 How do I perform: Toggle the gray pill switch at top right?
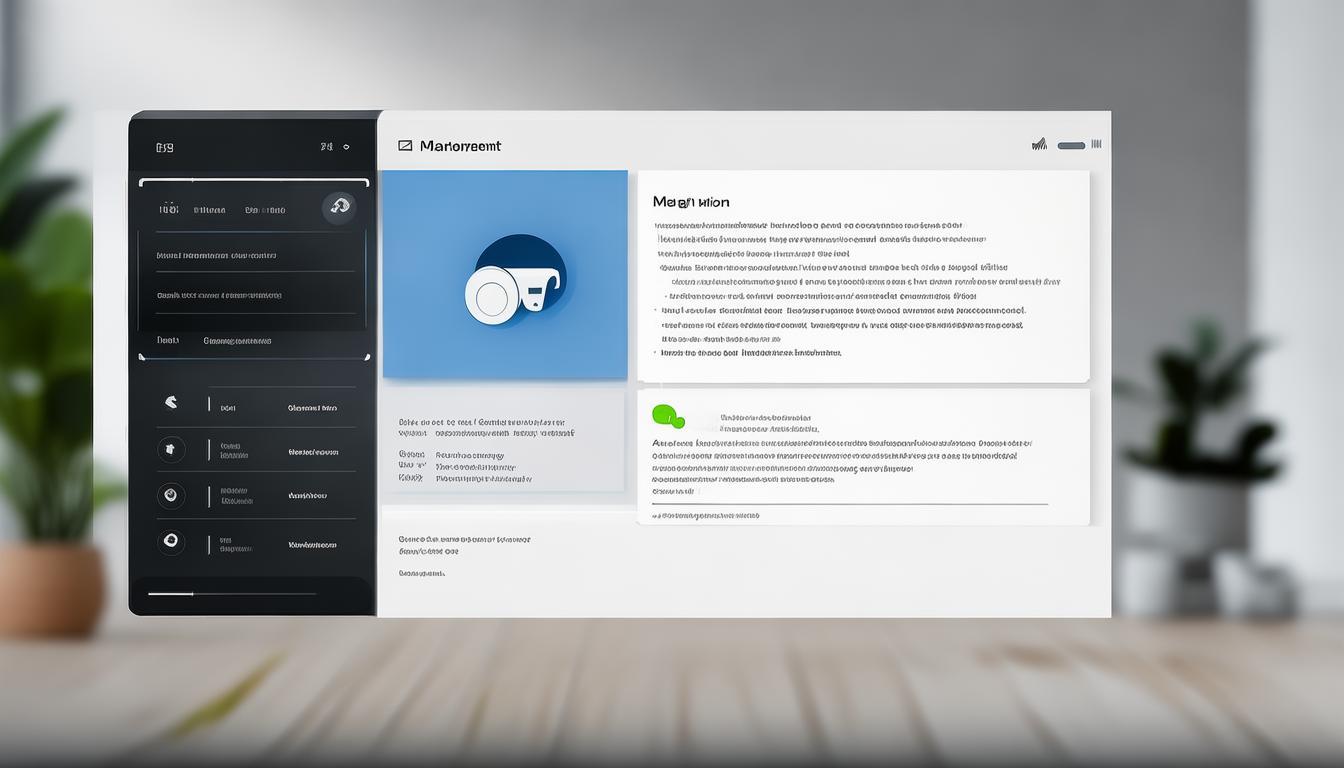point(1071,146)
